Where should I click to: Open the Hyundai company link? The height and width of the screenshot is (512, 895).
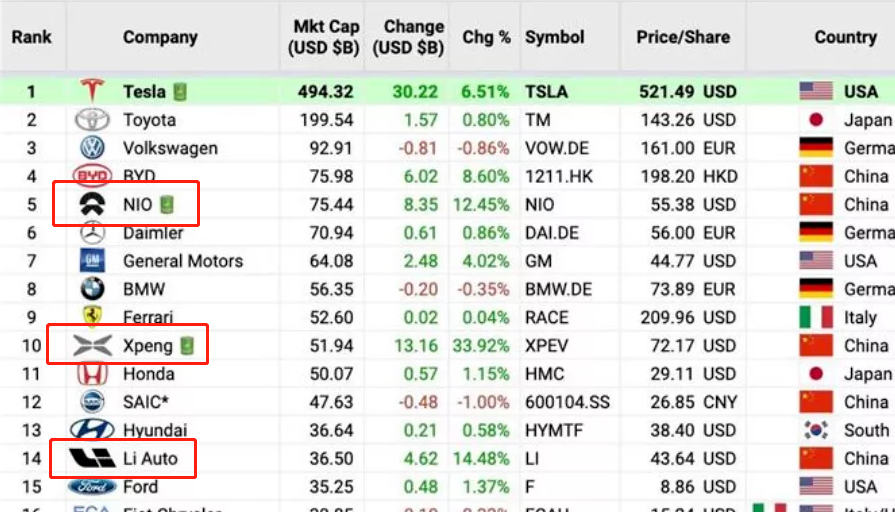[x=155, y=430]
